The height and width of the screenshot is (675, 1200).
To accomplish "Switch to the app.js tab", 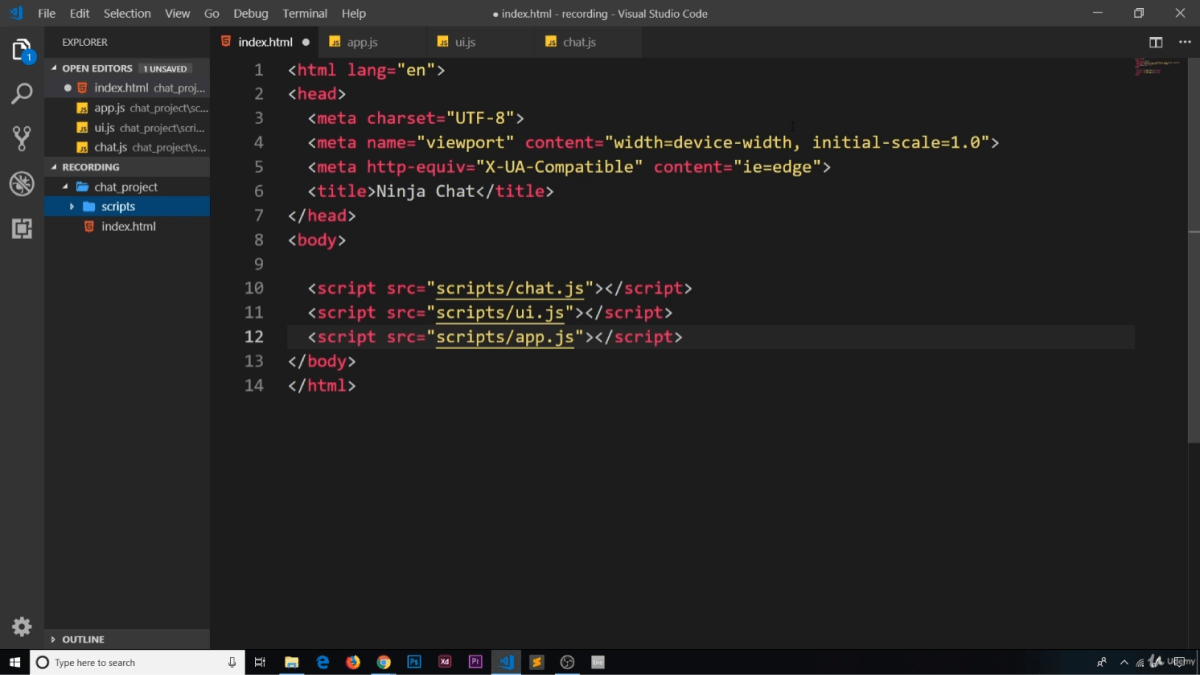I will (361, 42).
